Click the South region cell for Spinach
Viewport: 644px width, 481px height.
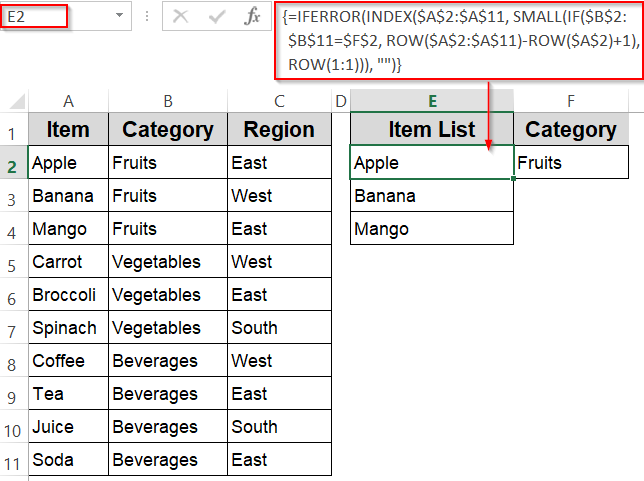click(279, 328)
